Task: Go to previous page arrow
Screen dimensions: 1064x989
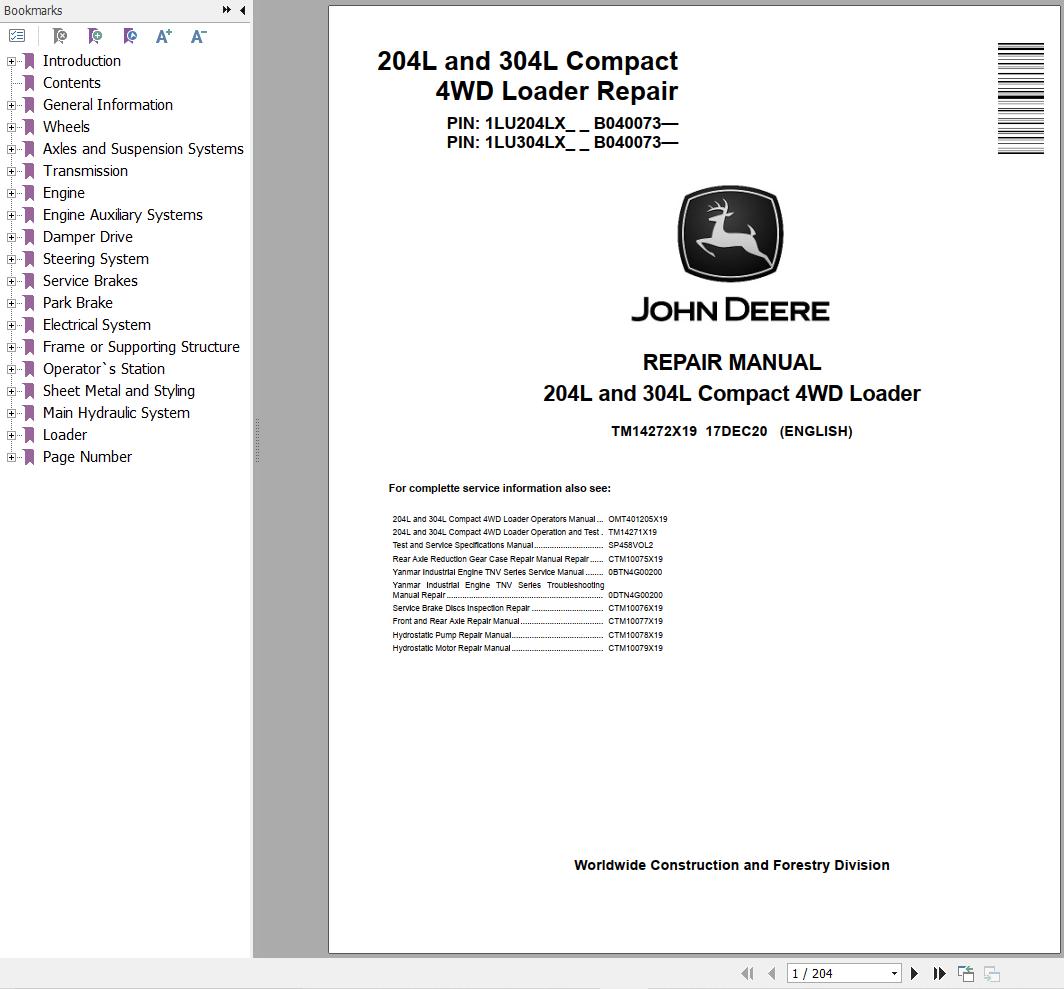Action: [772, 973]
